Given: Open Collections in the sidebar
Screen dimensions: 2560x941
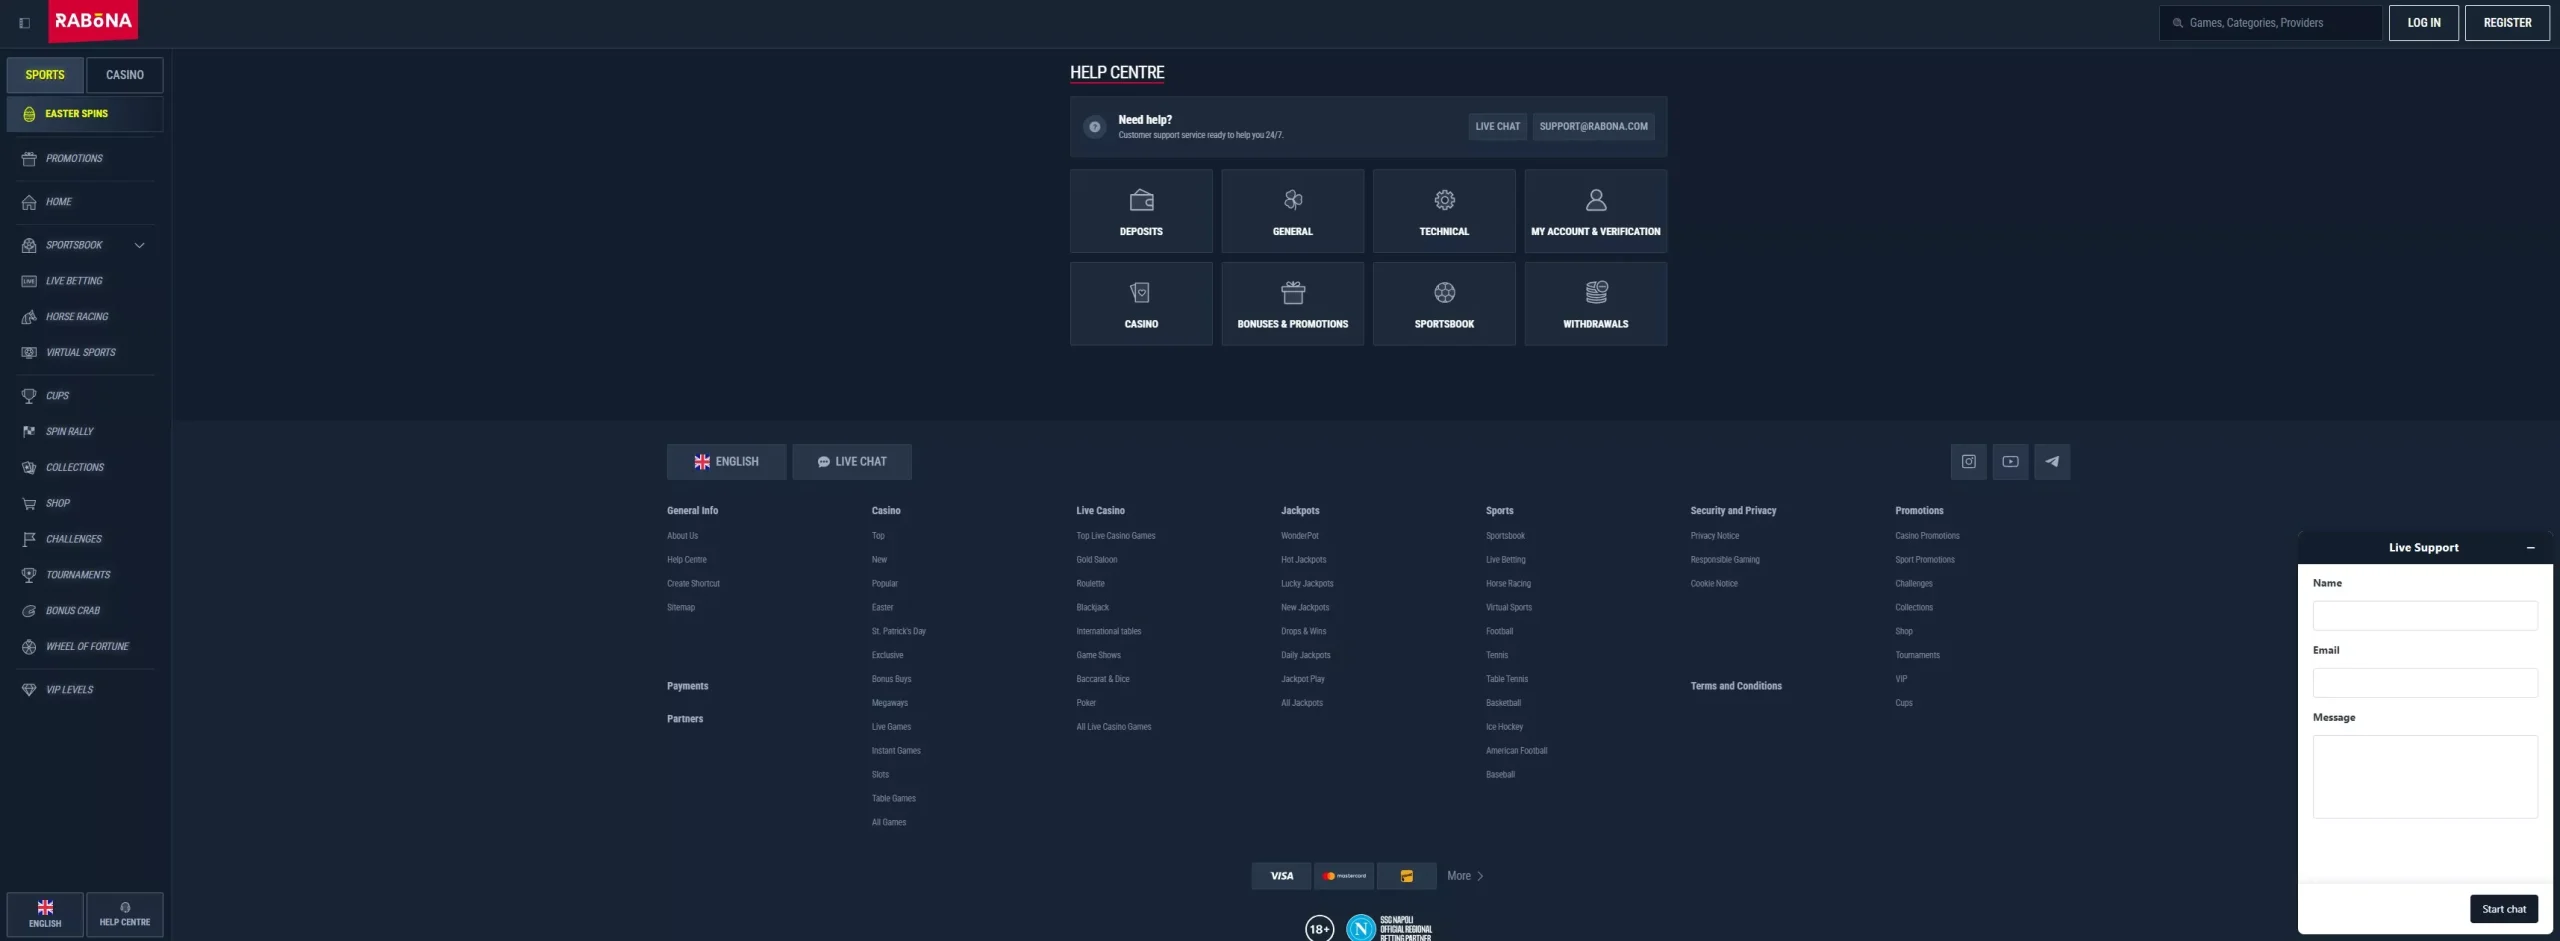Looking at the screenshot, I should (x=85, y=468).
